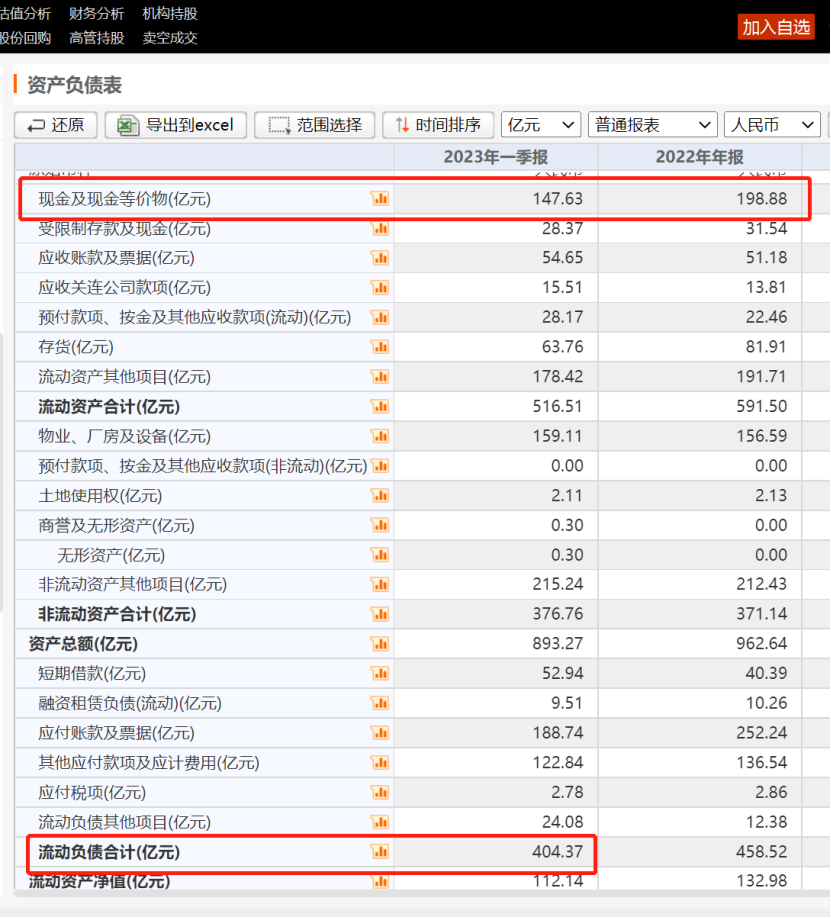Click the 还原 restore button
The width and height of the screenshot is (831, 918).
pyautogui.click(x=56, y=125)
